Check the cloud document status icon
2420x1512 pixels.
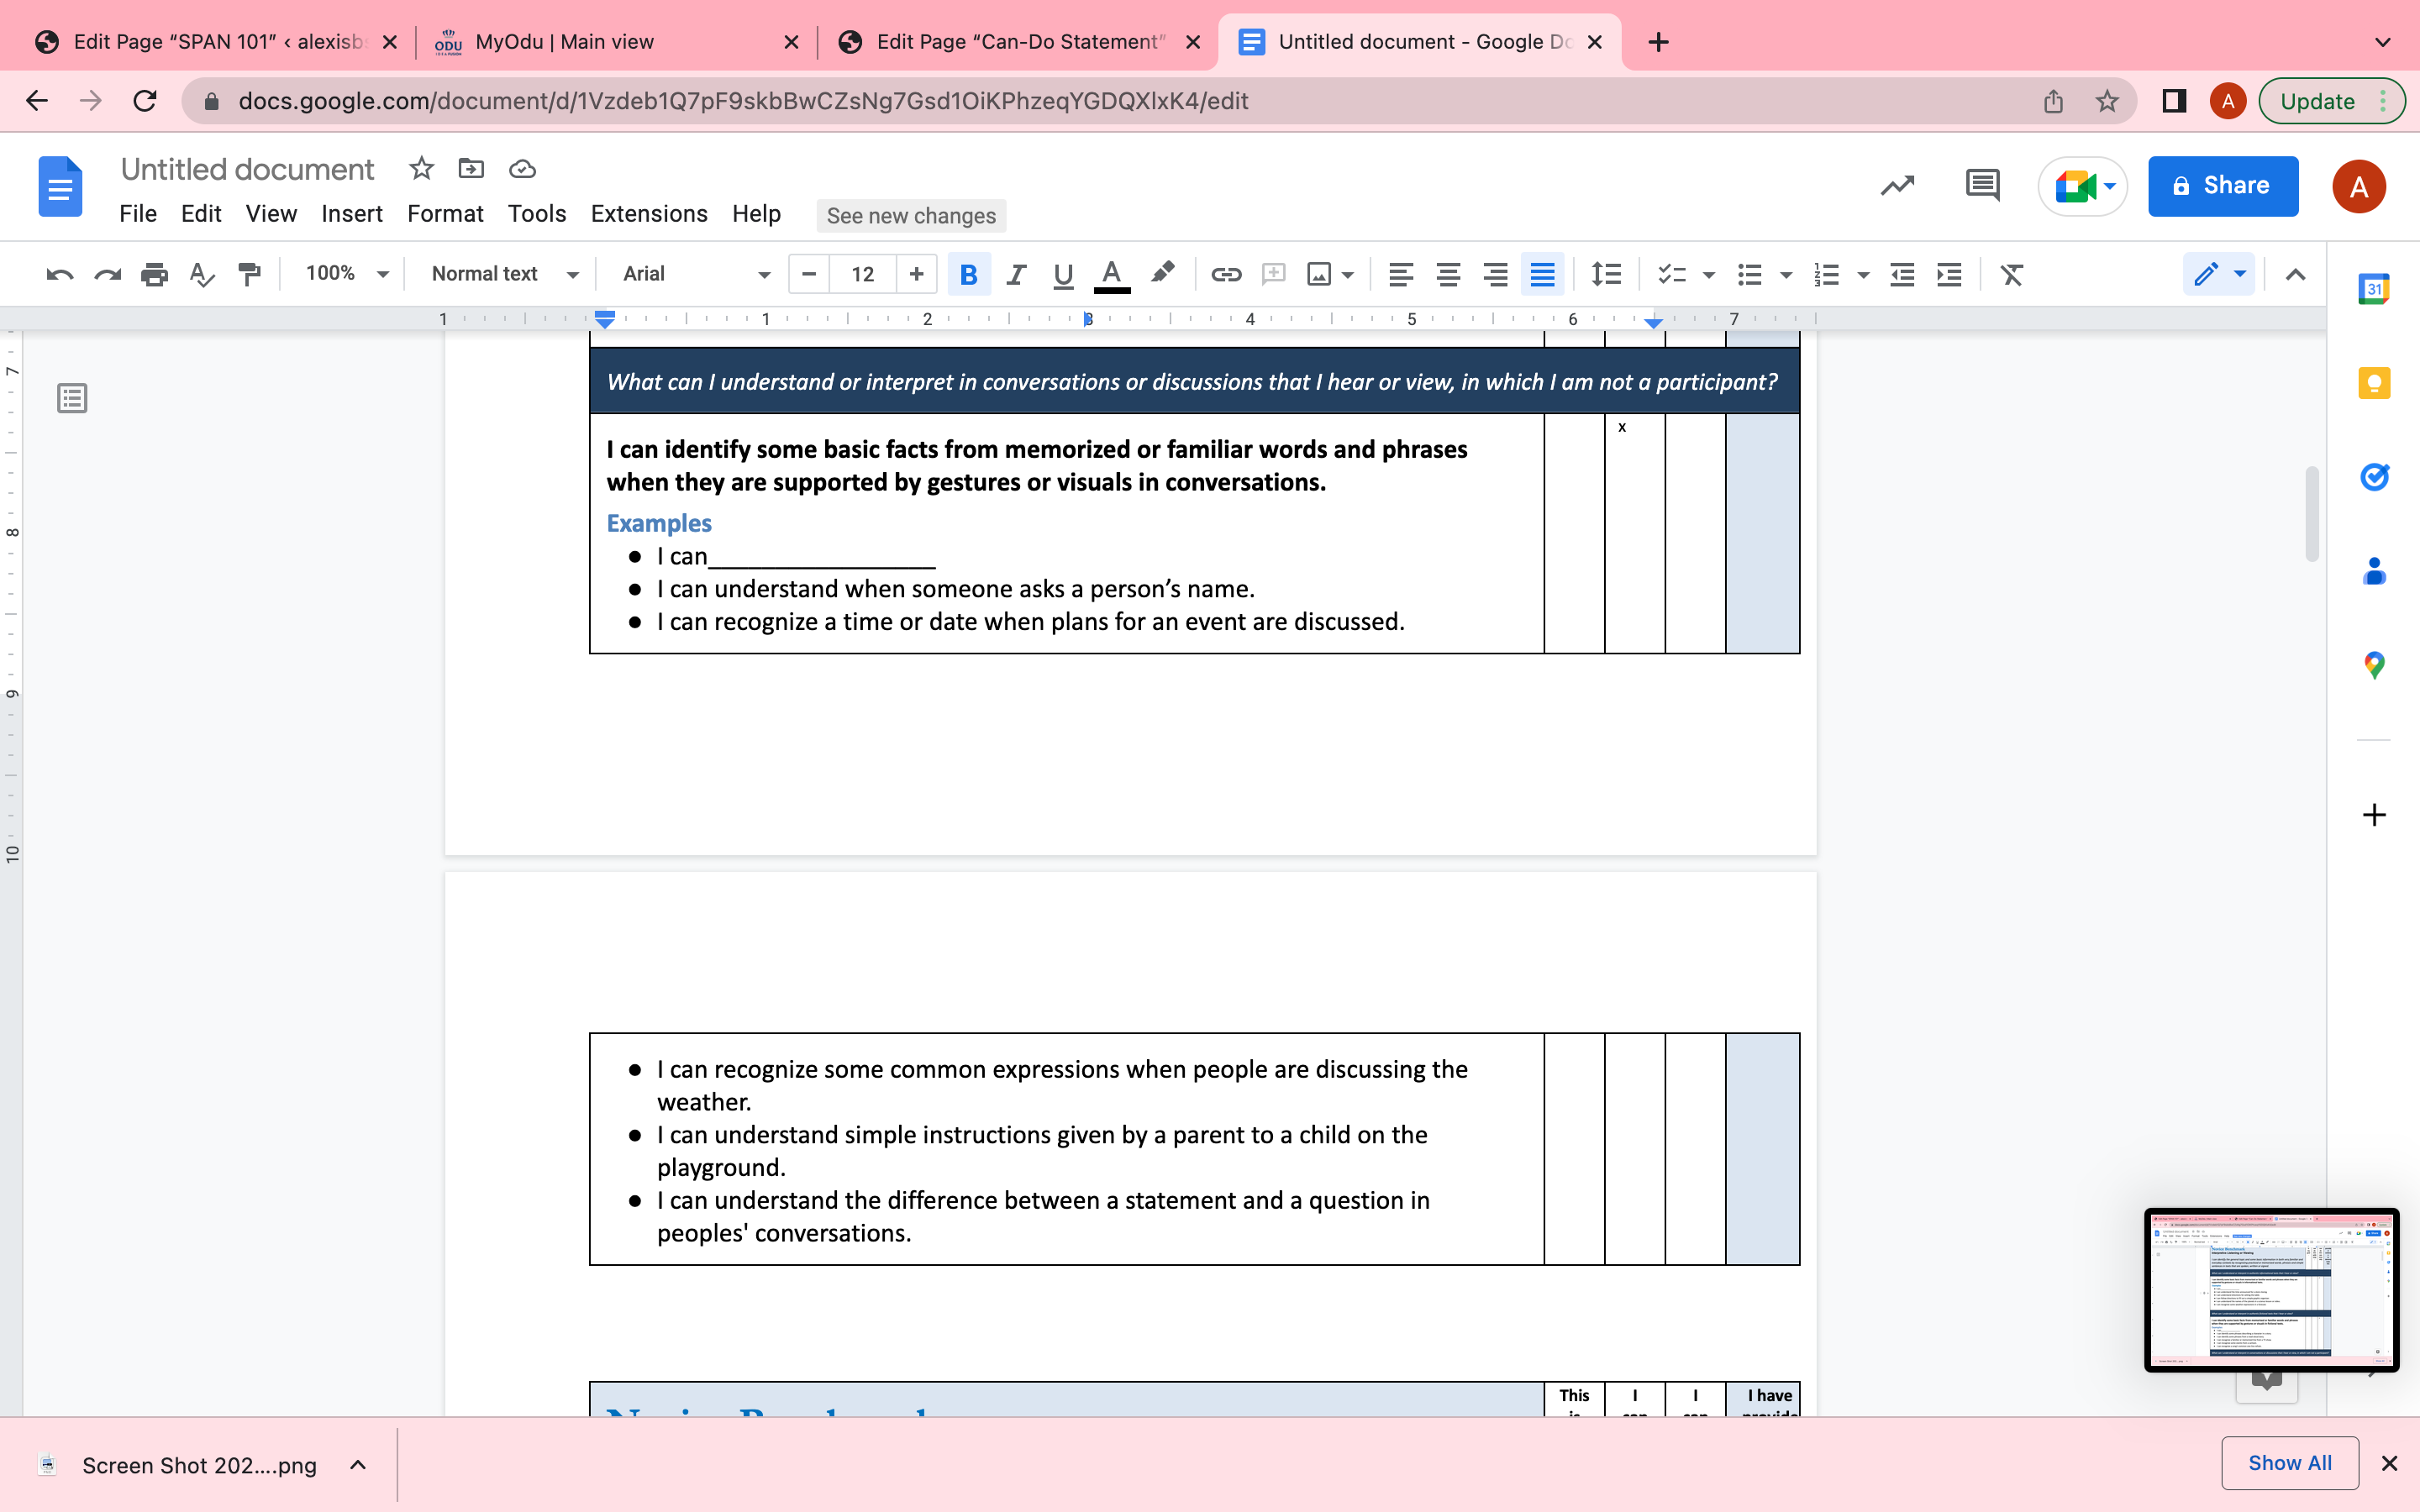[x=522, y=169]
